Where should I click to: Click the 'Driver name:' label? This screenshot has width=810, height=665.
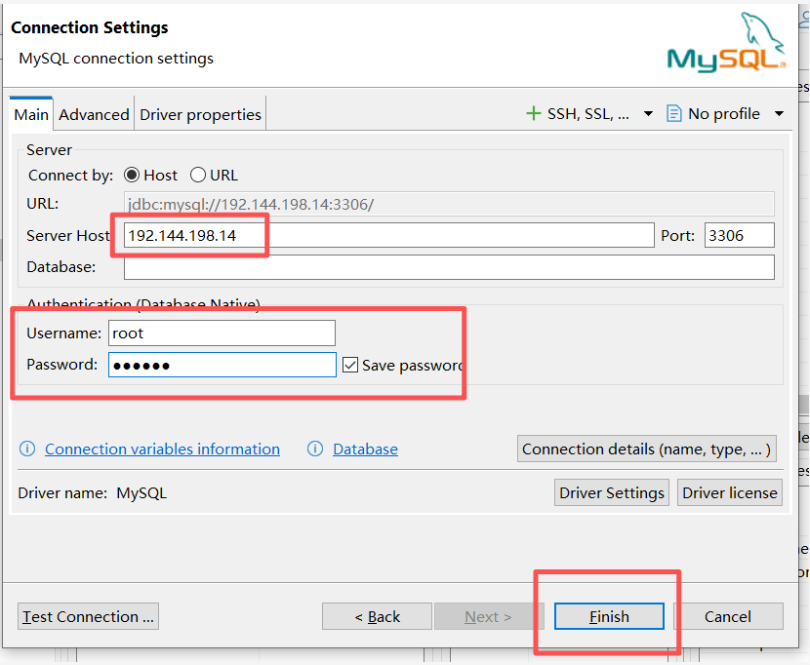coord(63,493)
